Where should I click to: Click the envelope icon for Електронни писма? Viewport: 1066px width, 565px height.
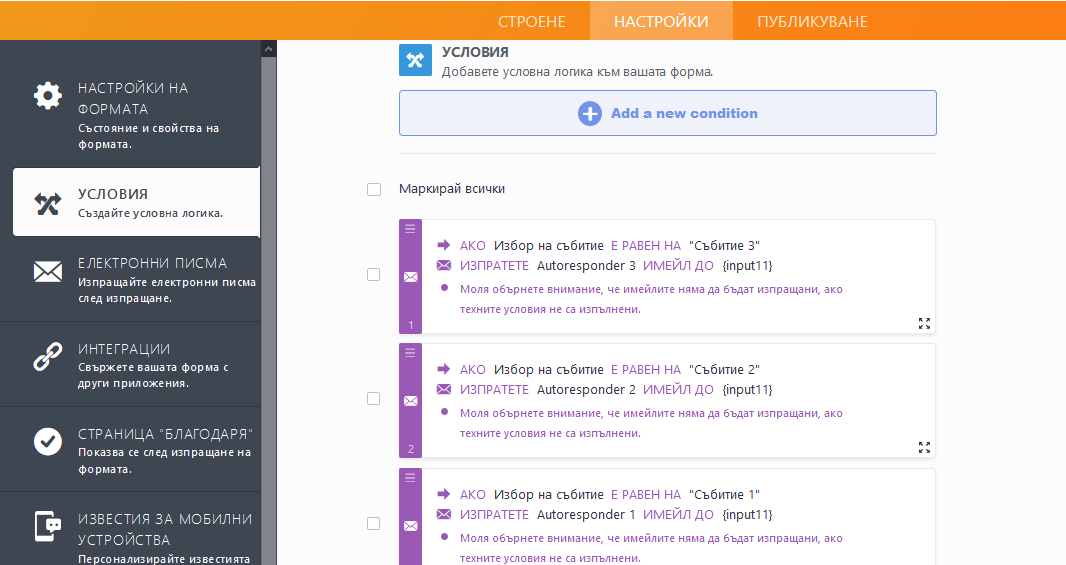pos(47,272)
